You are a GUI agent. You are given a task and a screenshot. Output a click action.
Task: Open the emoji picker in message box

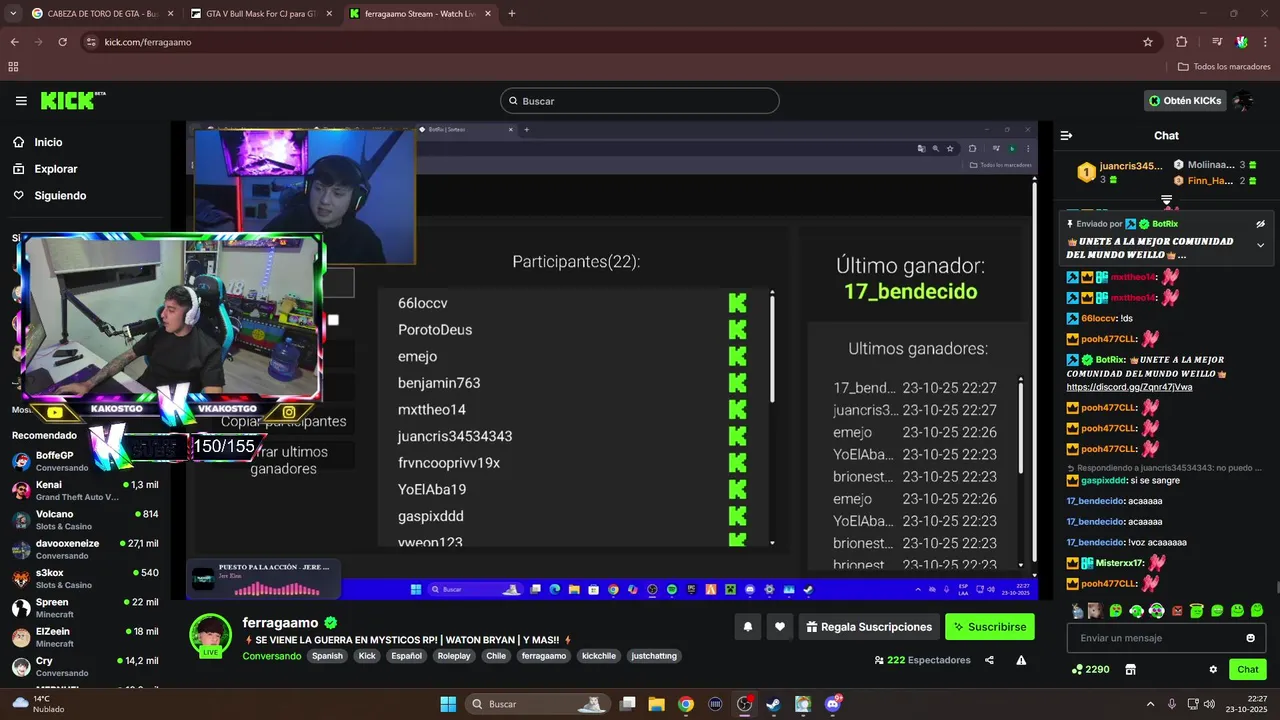pyautogui.click(x=1250, y=638)
